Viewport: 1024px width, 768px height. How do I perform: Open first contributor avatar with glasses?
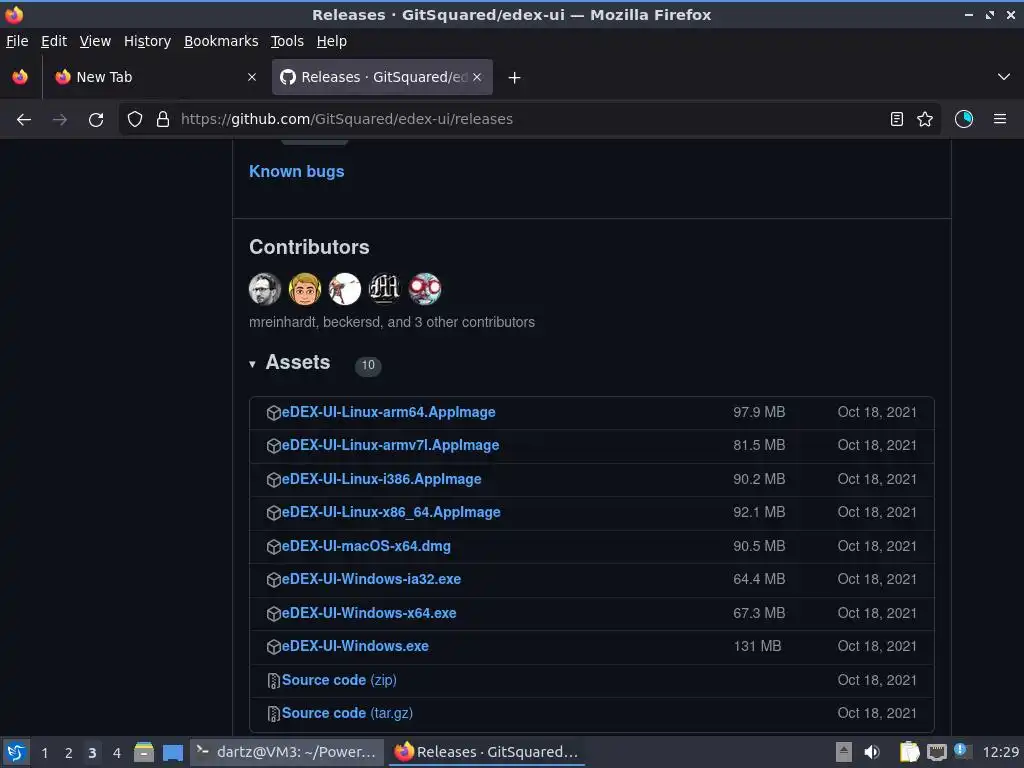265,289
